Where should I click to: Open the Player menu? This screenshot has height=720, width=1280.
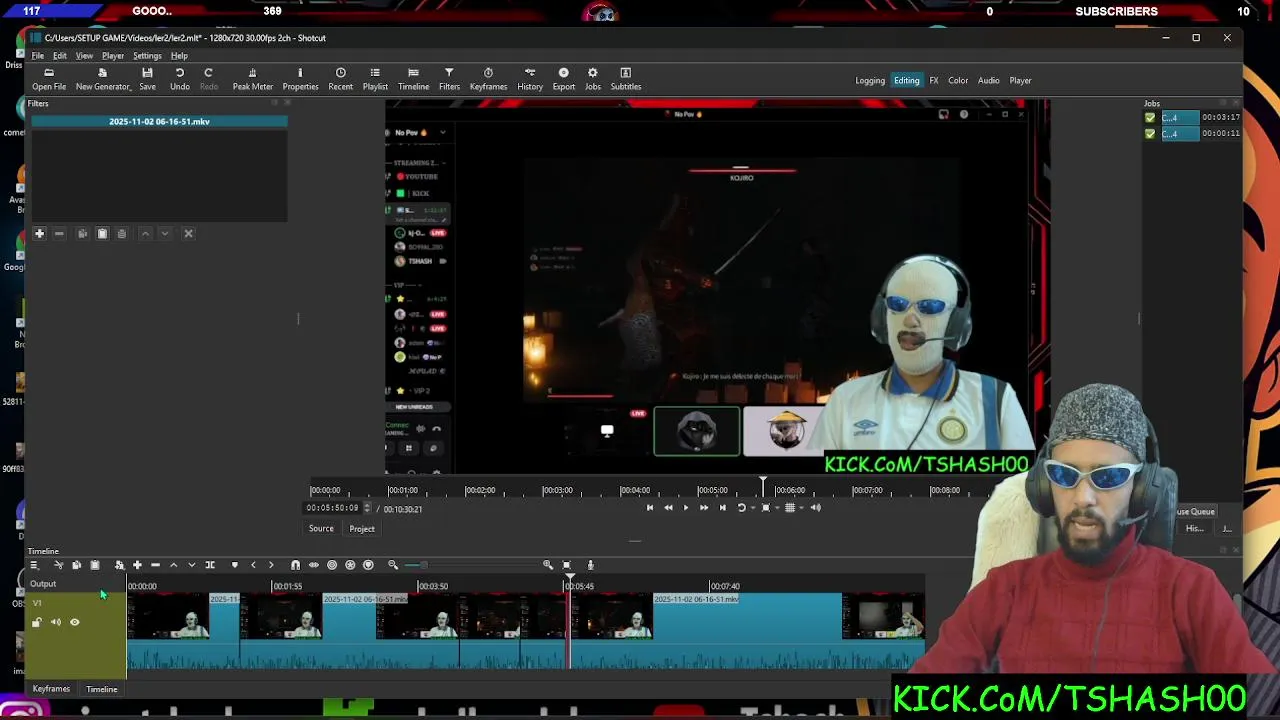coord(113,56)
